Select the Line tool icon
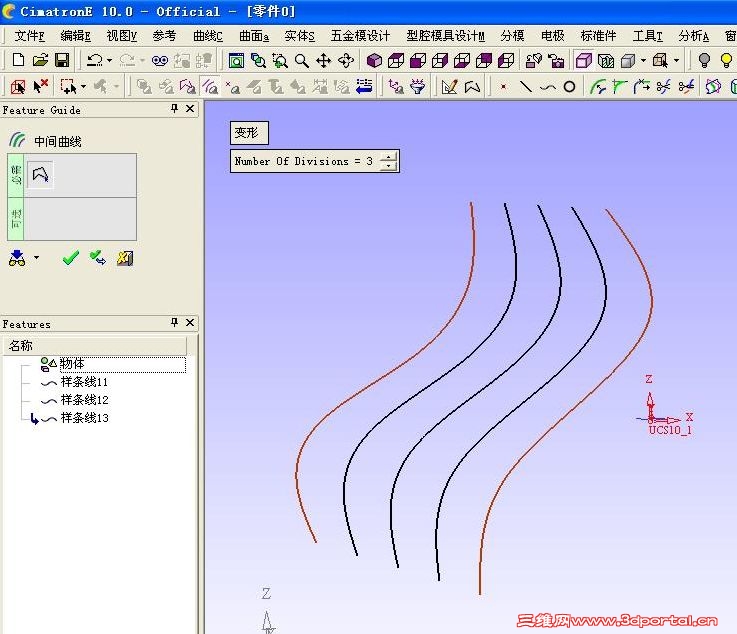This screenshot has height=634, width=737. pos(525,86)
